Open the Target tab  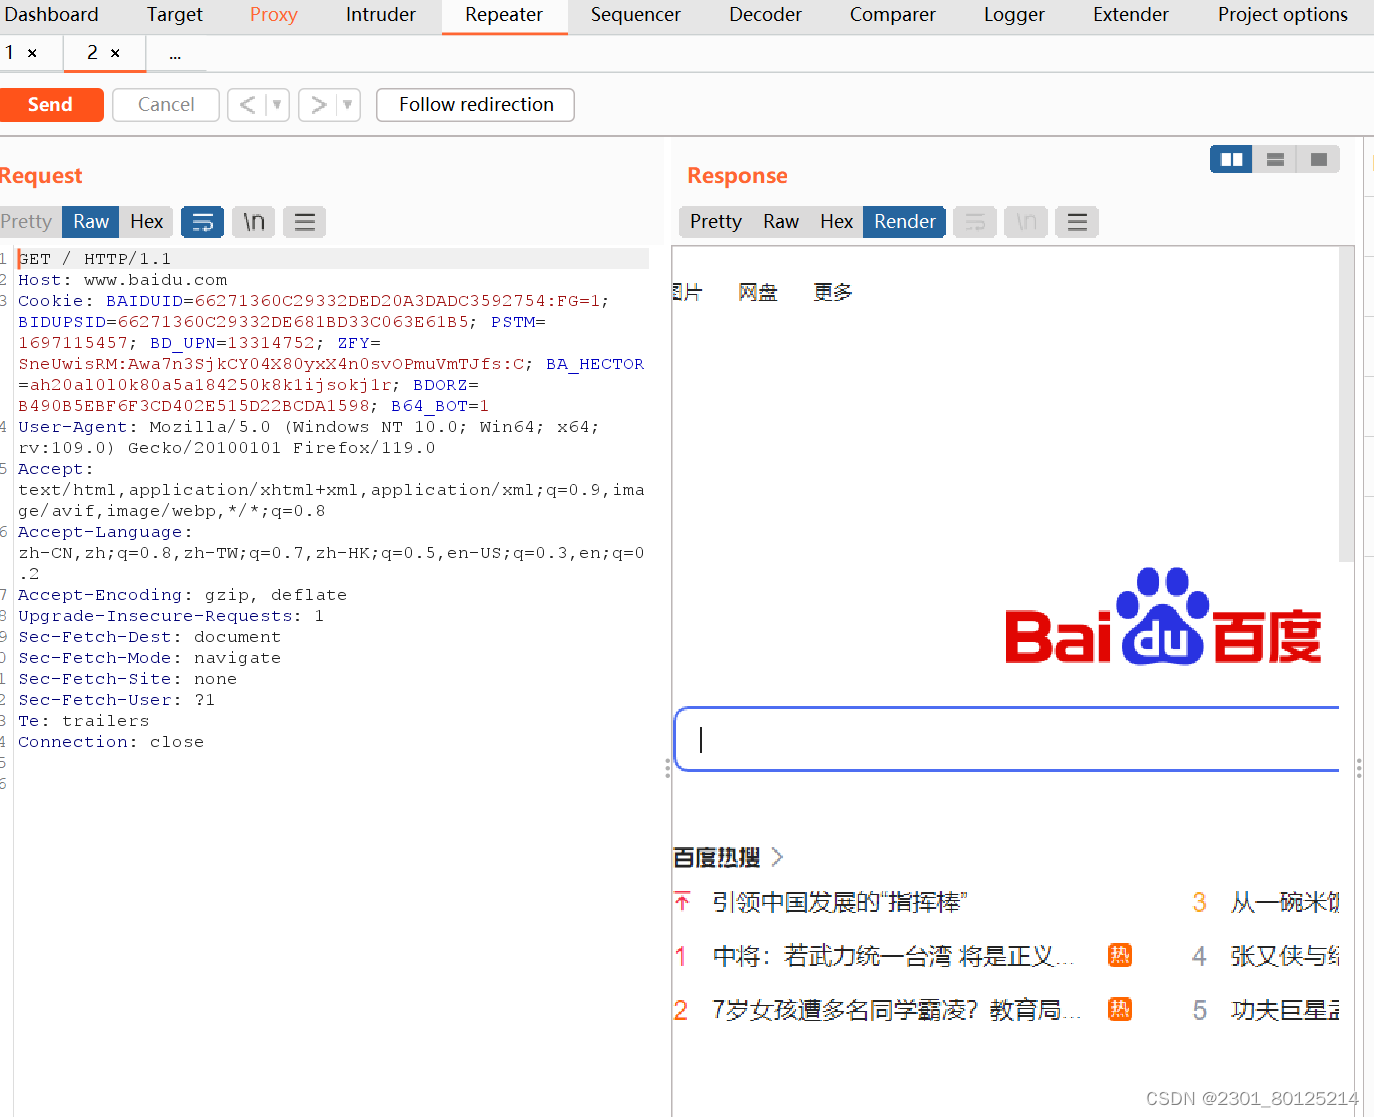175,15
